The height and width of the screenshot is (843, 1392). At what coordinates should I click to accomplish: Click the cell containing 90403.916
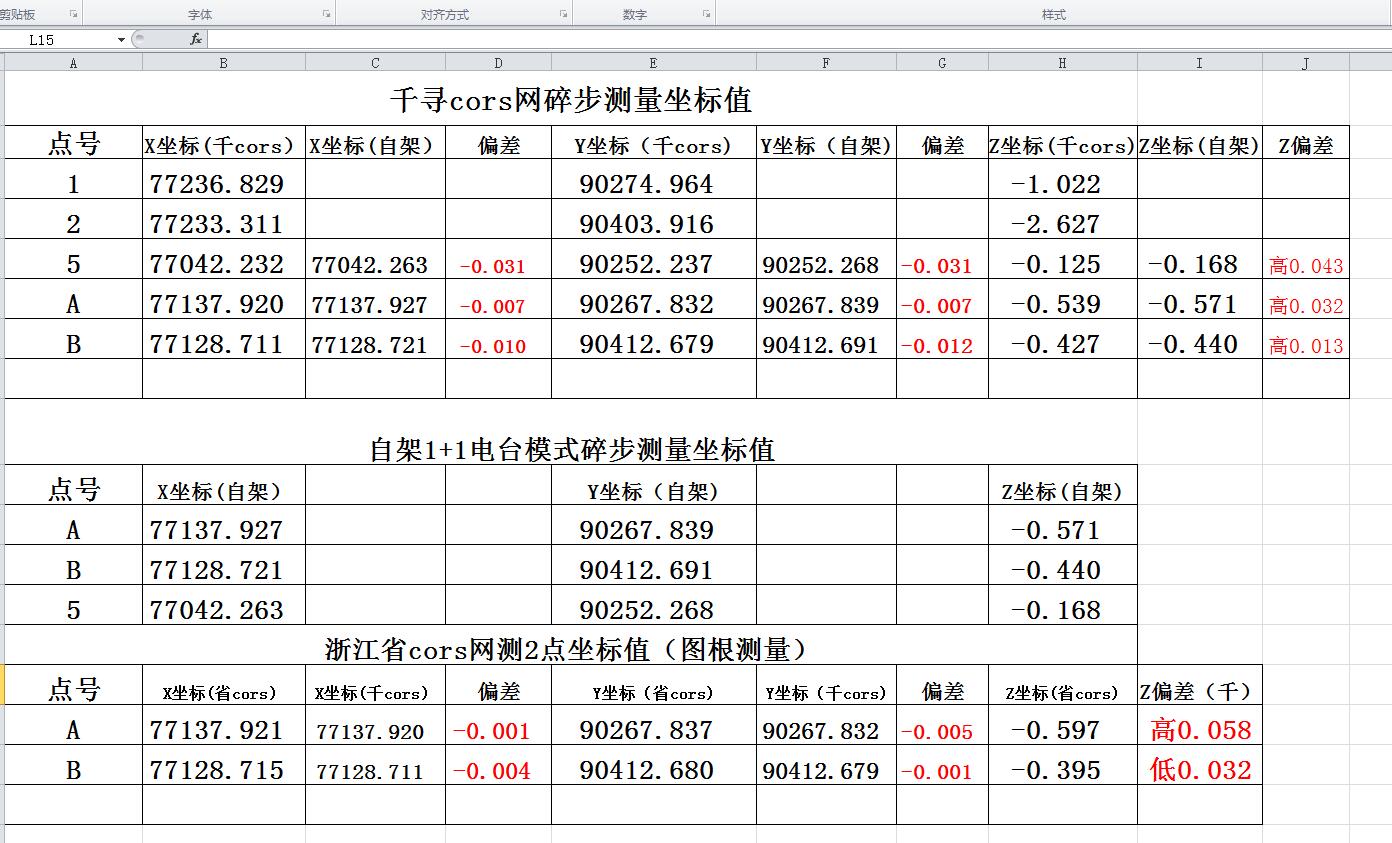click(x=647, y=224)
